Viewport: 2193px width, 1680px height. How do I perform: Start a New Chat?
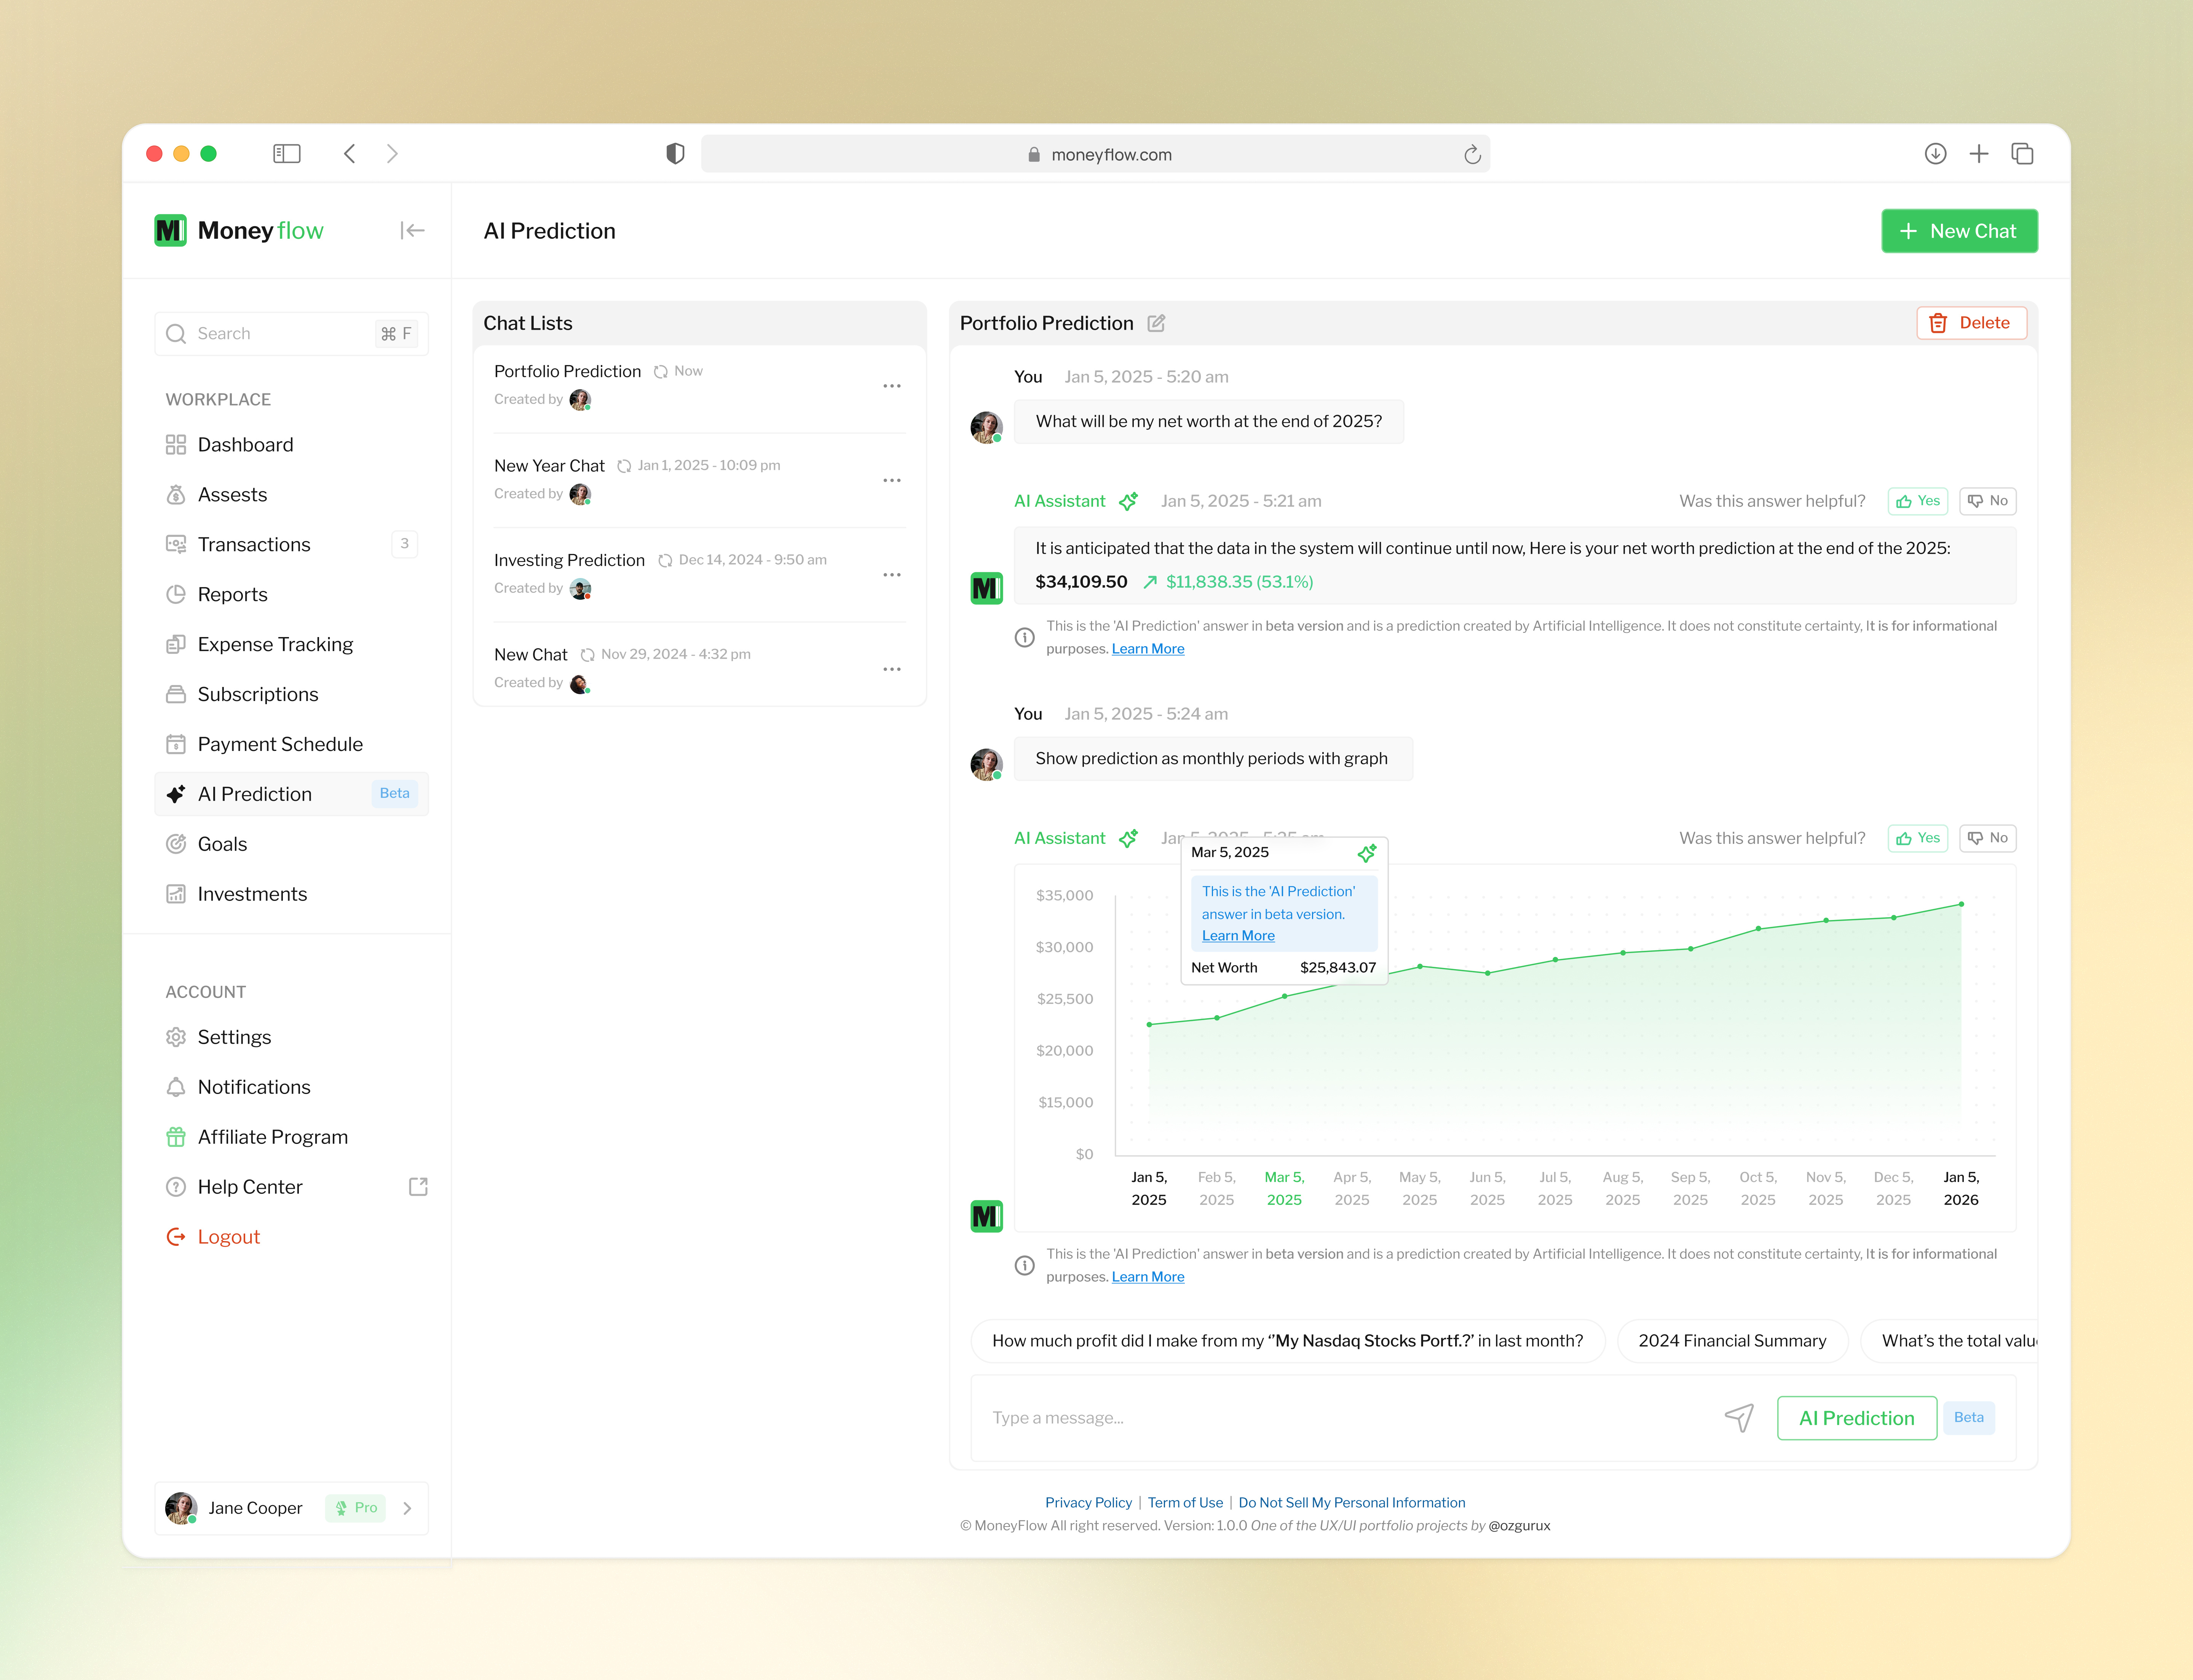[1958, 230]
